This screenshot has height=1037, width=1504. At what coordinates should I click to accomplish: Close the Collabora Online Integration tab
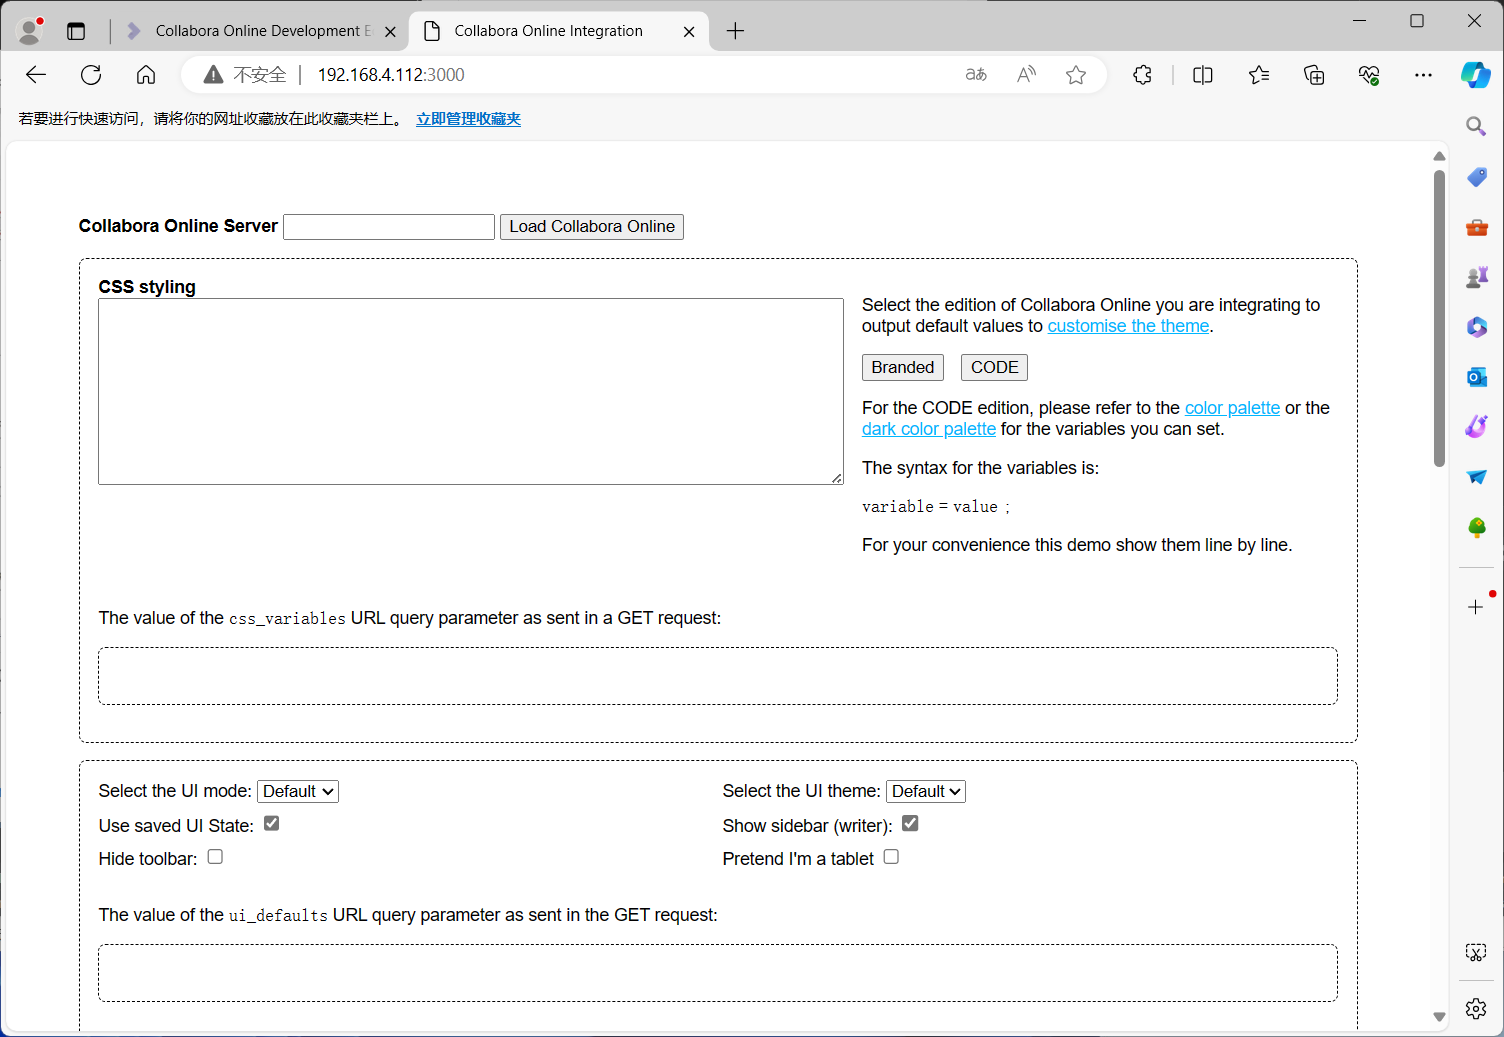pos(689,32)
